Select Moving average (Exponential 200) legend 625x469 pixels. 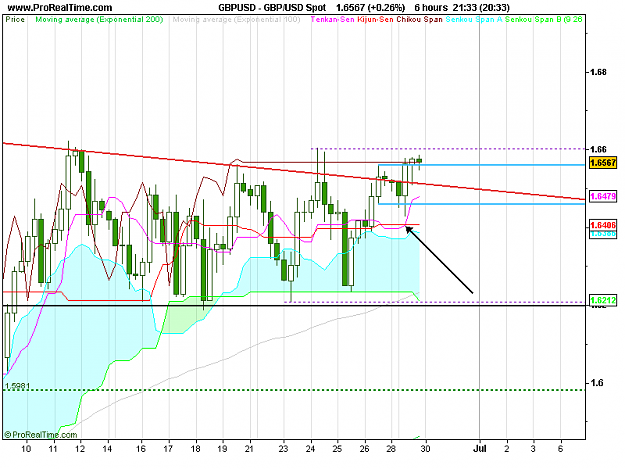pyautogui.click(x=99, y=19)
